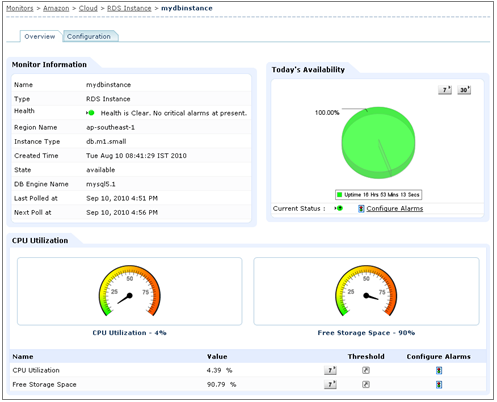Click the 4.39 % CPU value cell
497x402 pixels.
click(x=219, y=370)
